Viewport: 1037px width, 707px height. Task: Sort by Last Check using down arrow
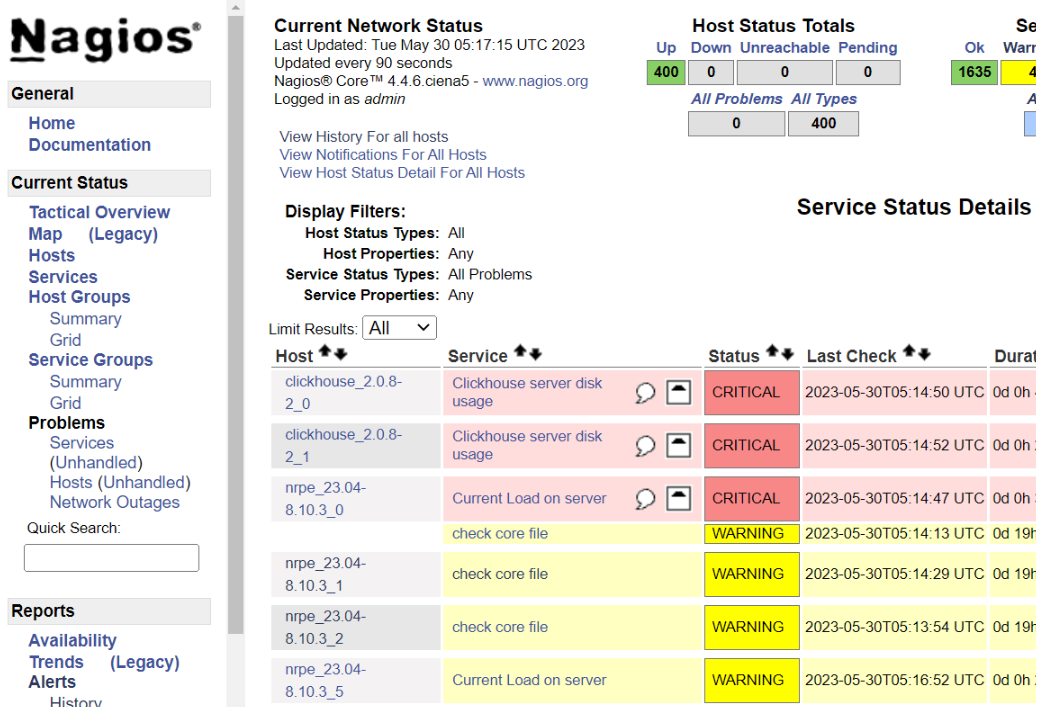pyautogui.click(x=922, y=352)
